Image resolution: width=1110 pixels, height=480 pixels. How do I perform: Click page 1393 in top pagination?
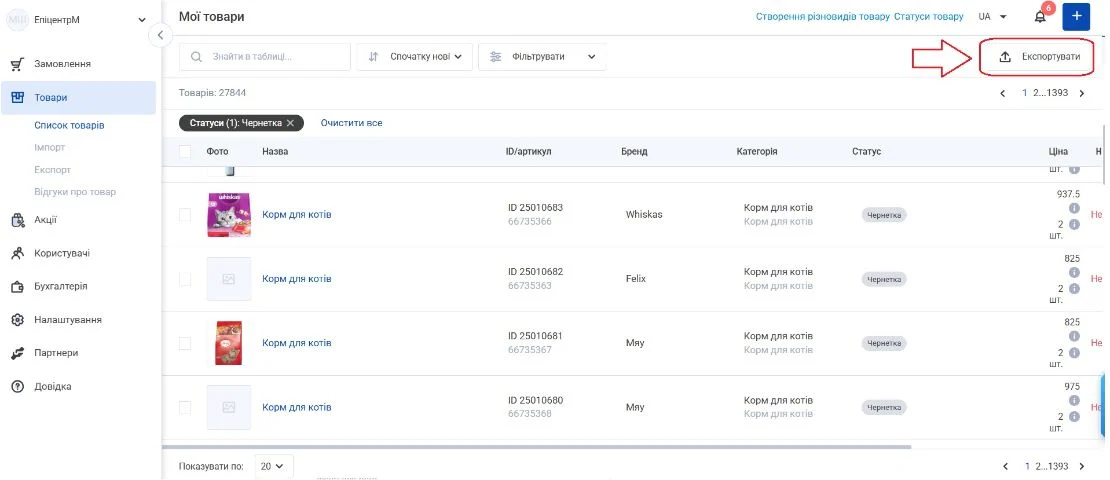[x=1058, y=93]
